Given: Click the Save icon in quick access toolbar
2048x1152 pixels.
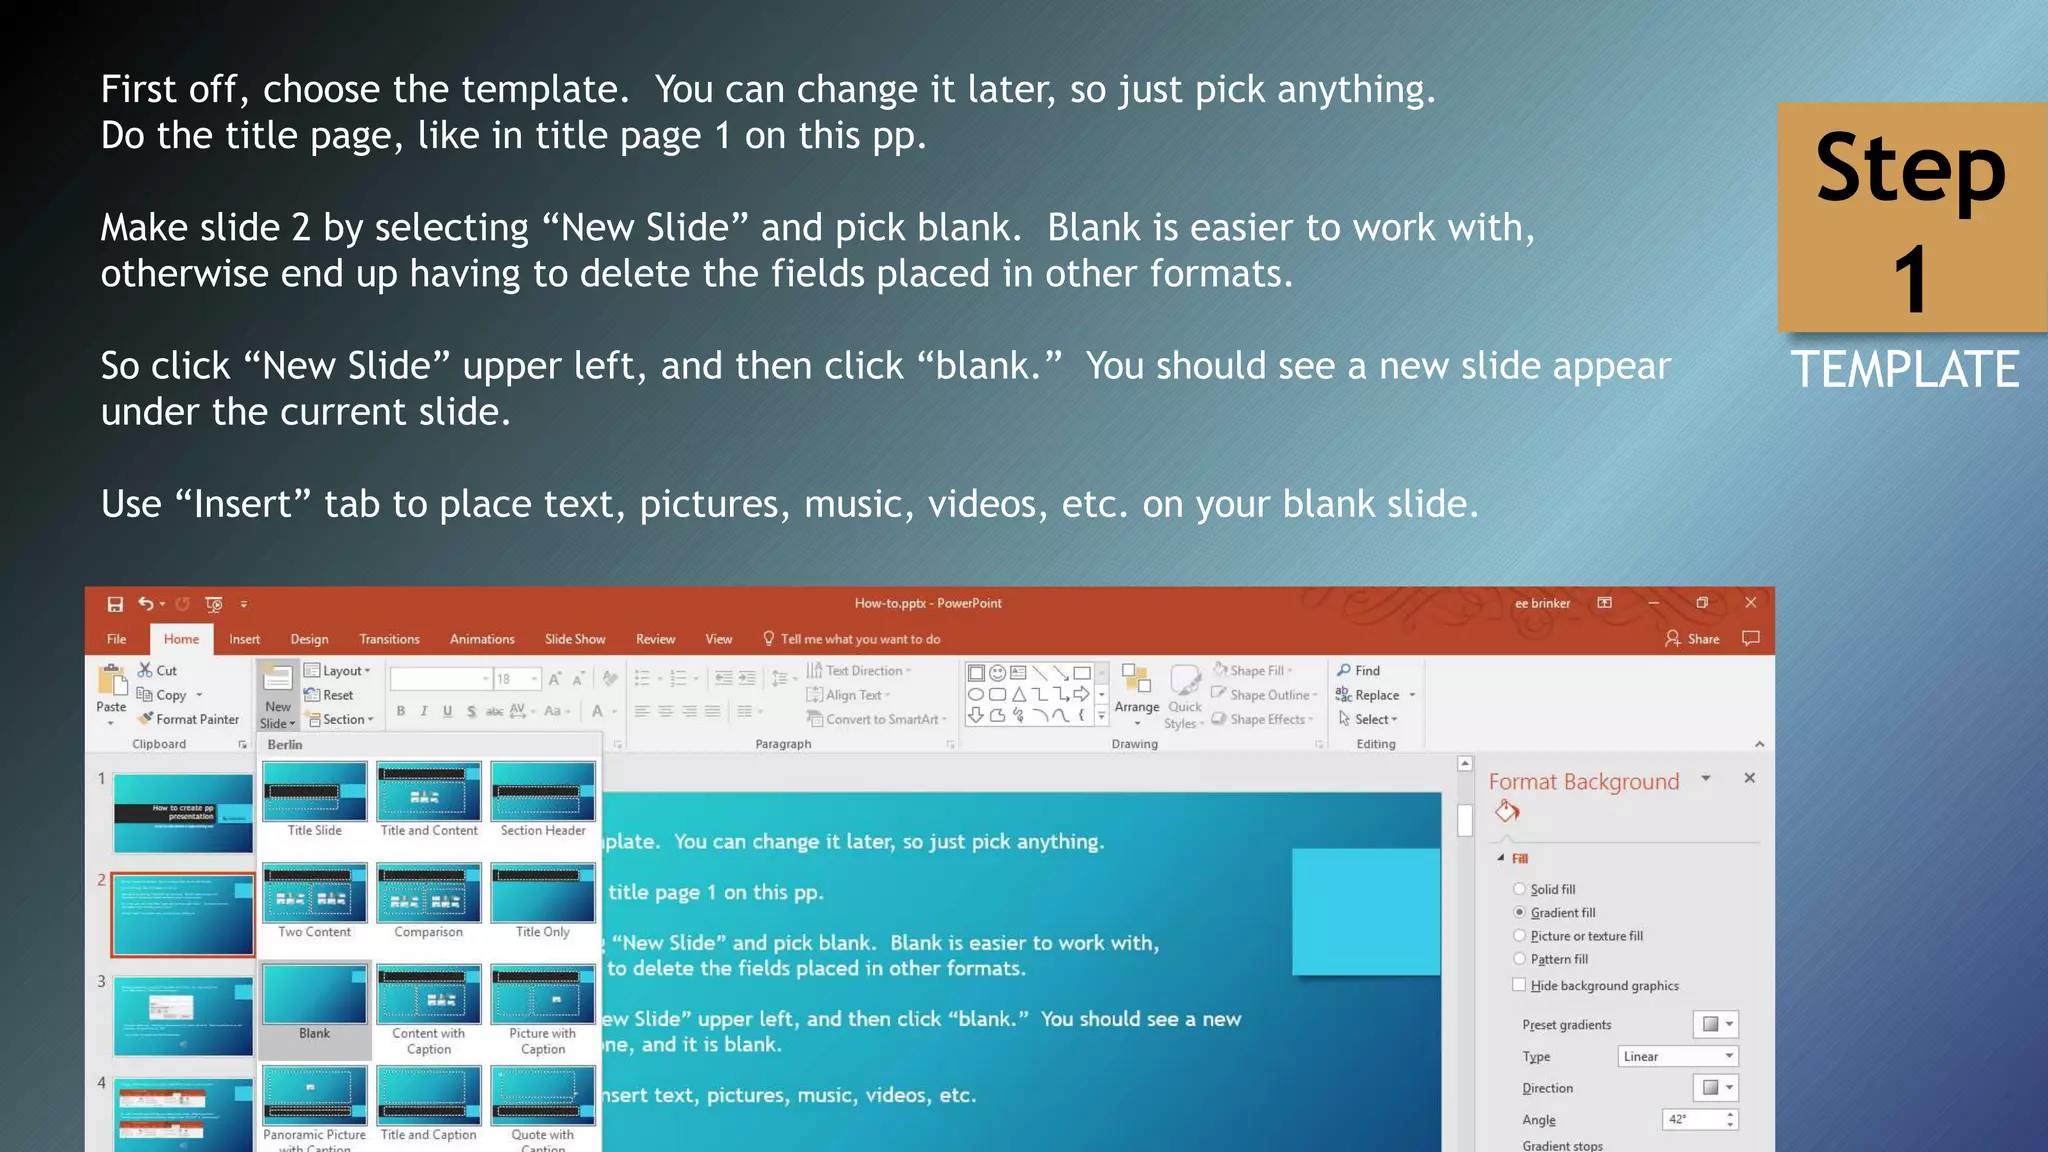Looking at the screenshot, I should click(115, 604).
